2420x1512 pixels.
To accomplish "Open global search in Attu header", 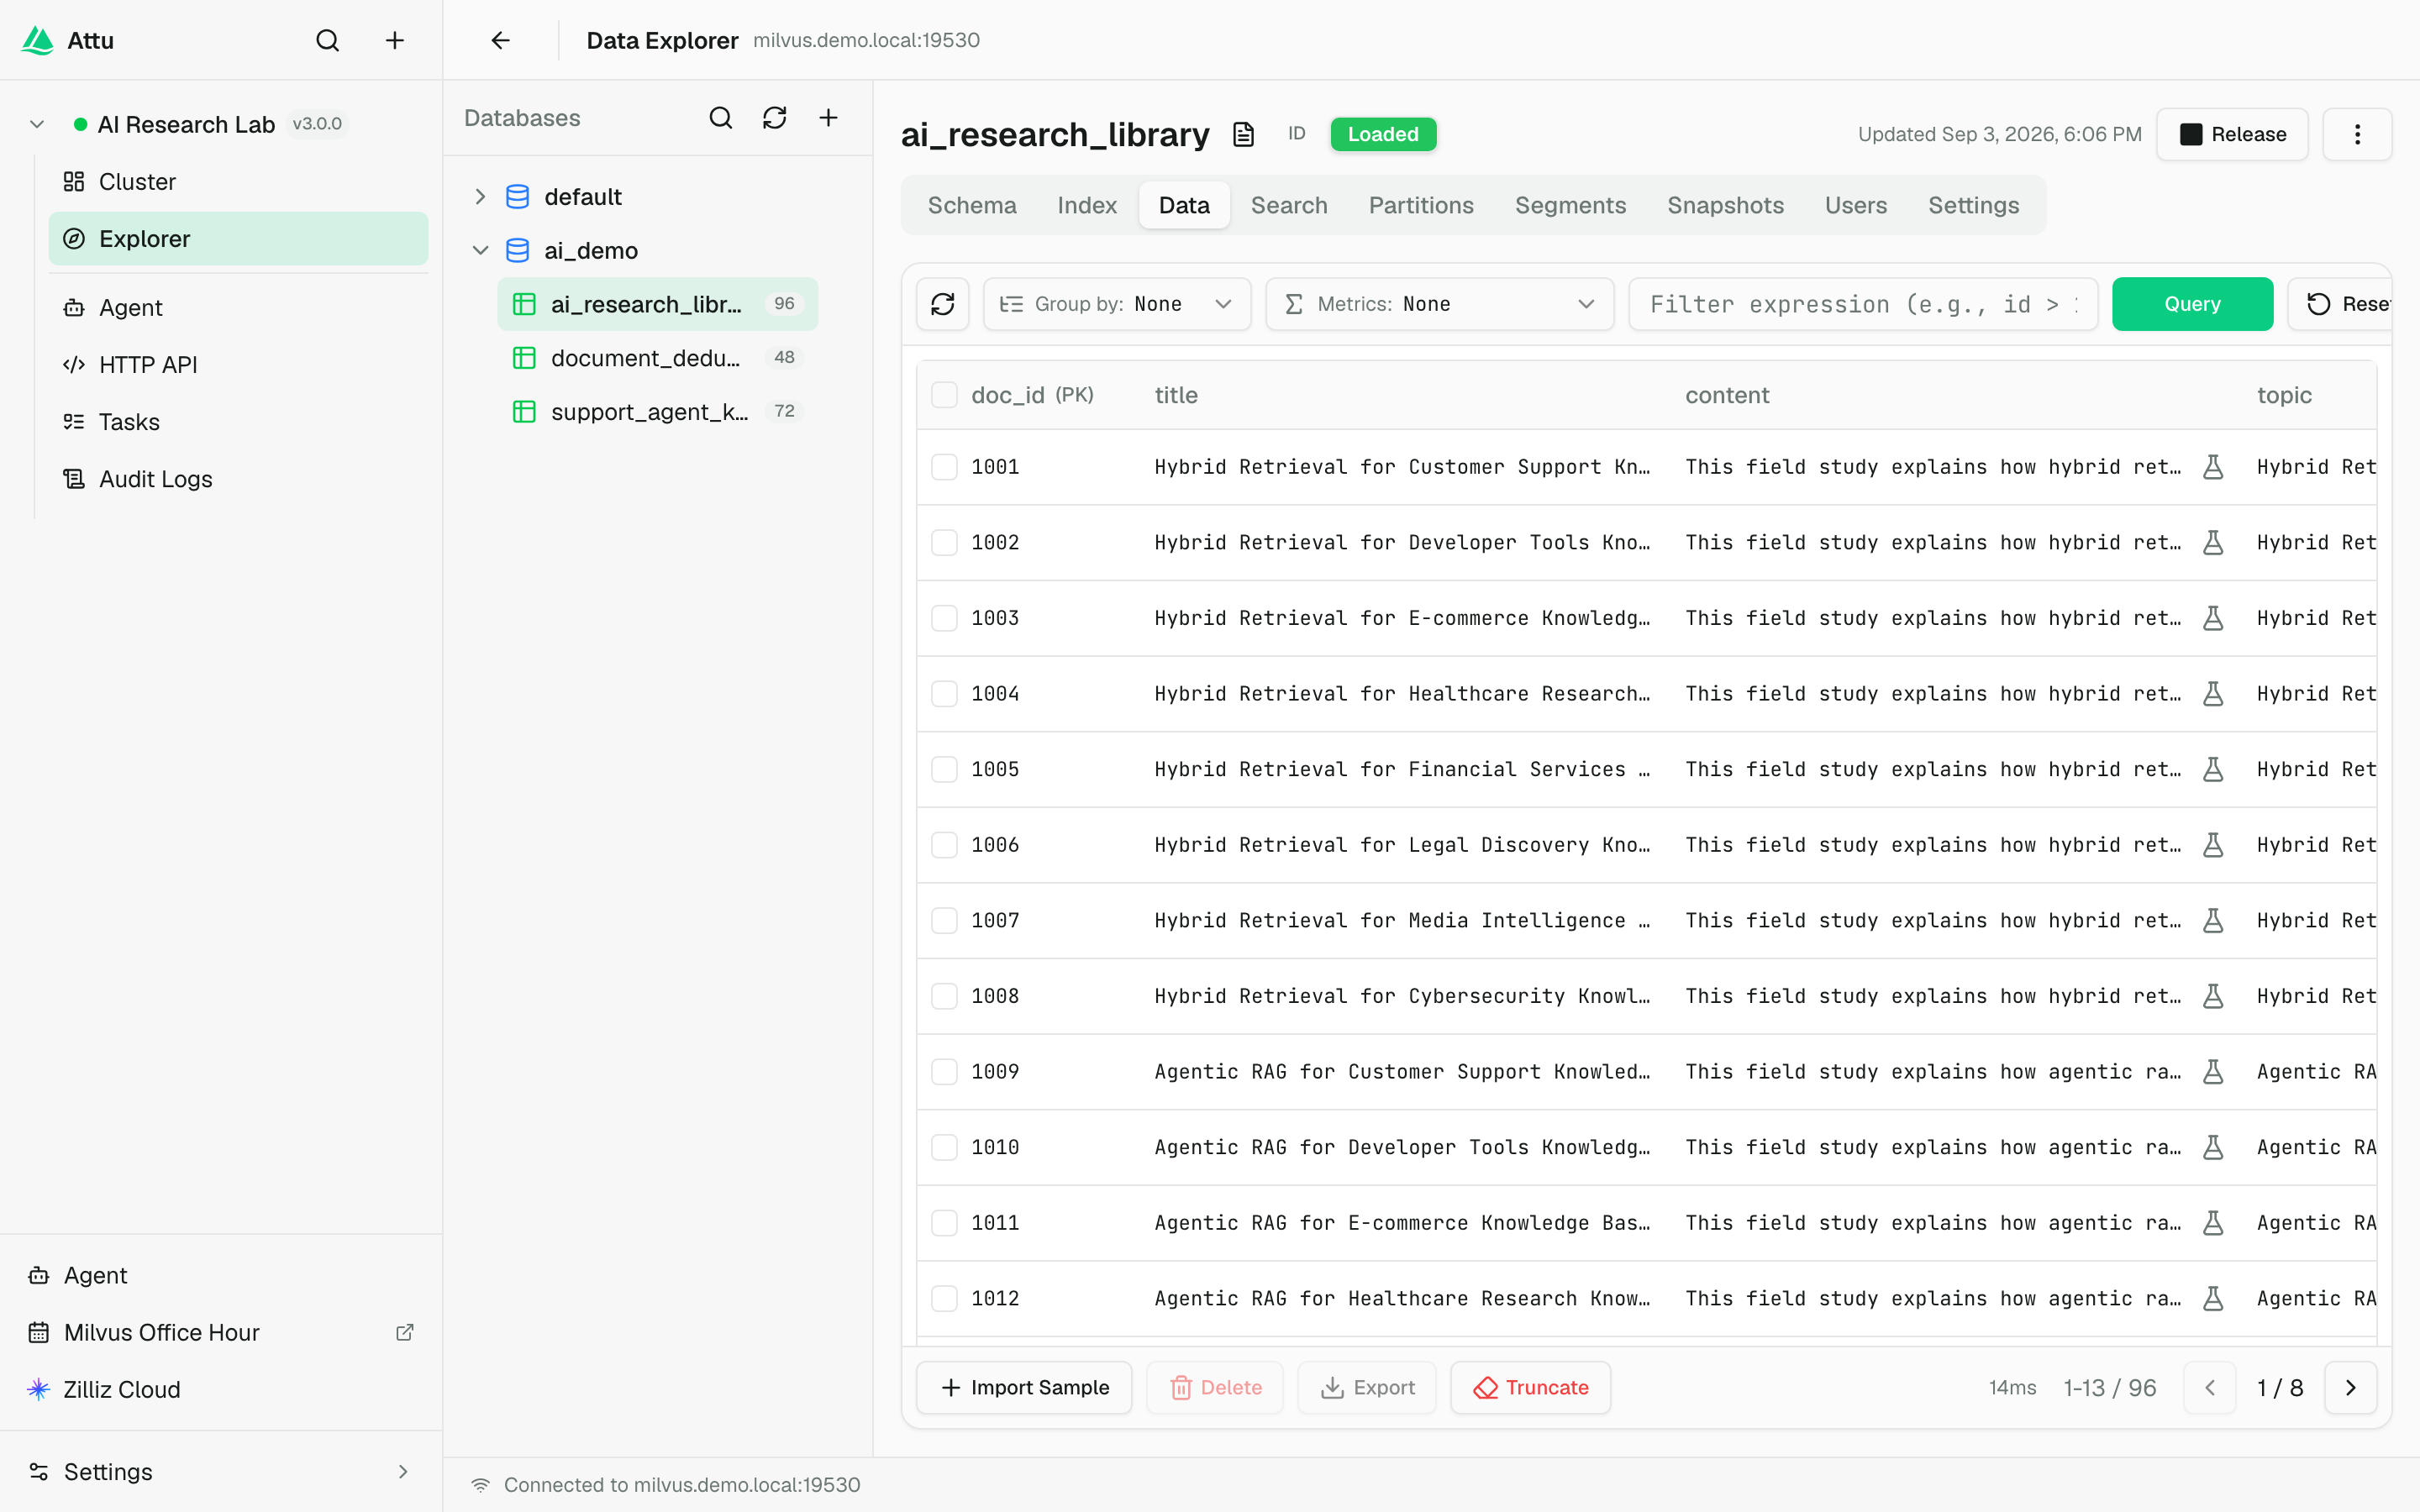I will pos(328,40).
